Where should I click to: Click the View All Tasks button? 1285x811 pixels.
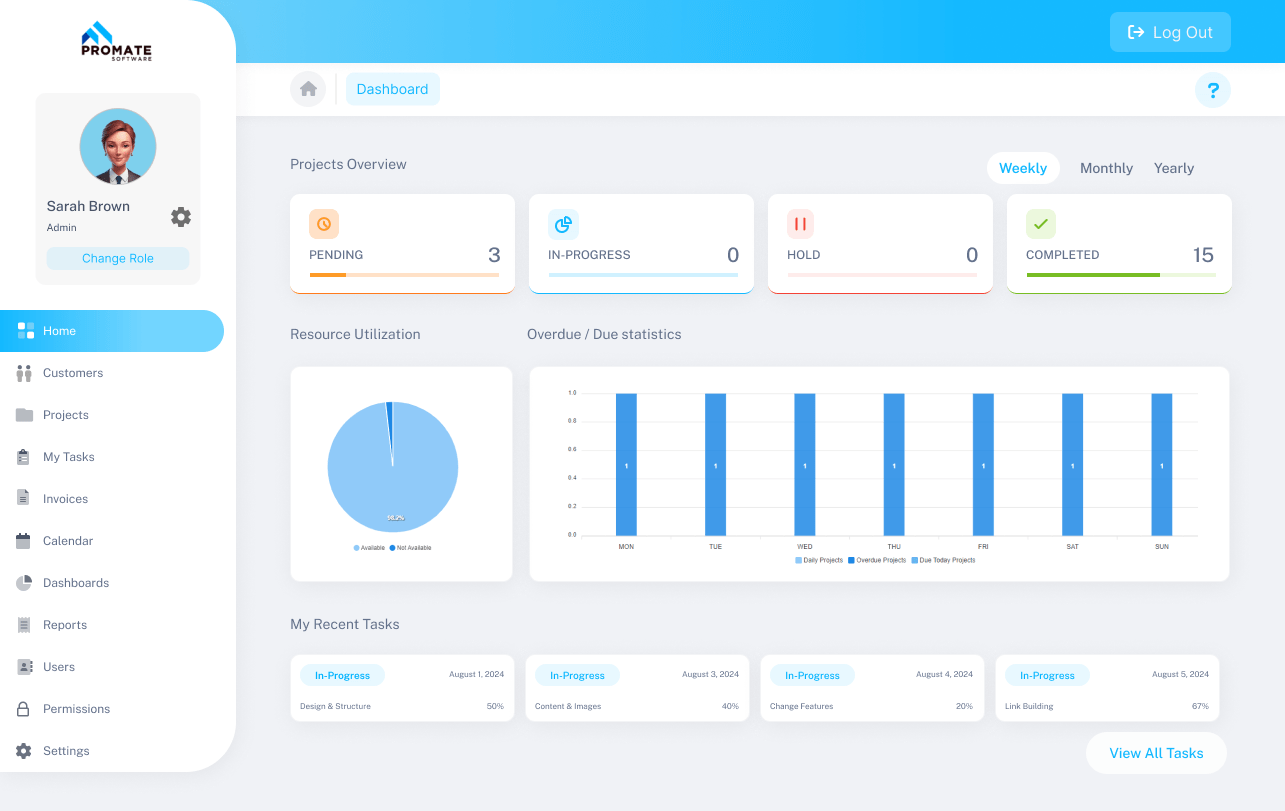[1156, 753]
